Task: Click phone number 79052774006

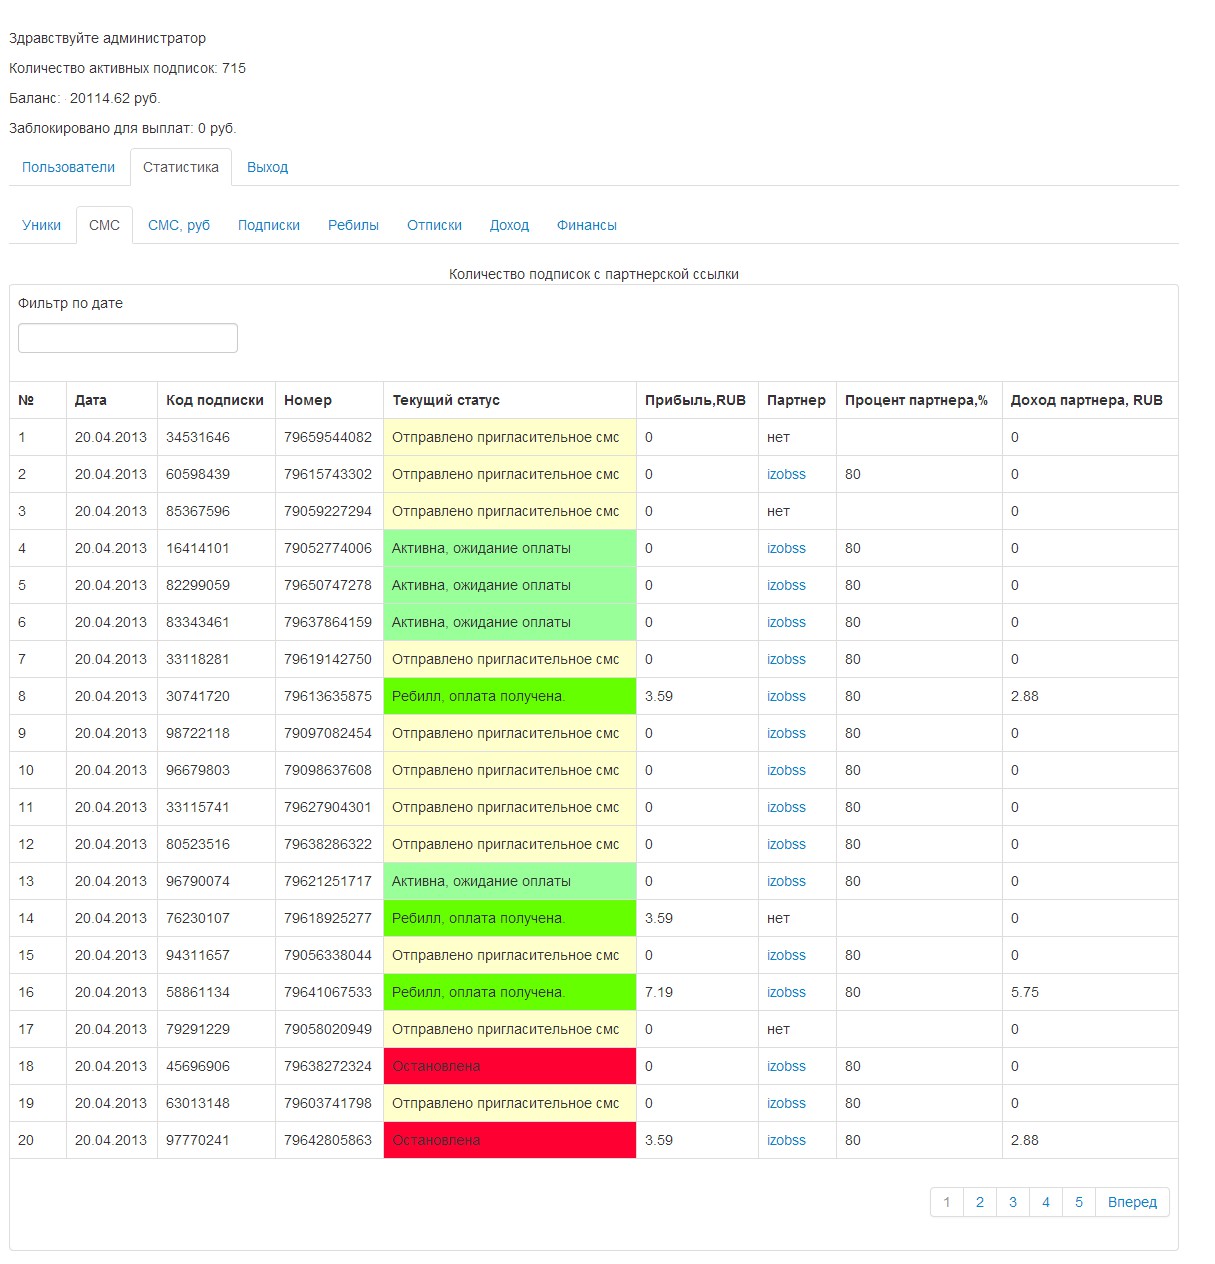Action: pyautogui.click(x=328, y=548)
